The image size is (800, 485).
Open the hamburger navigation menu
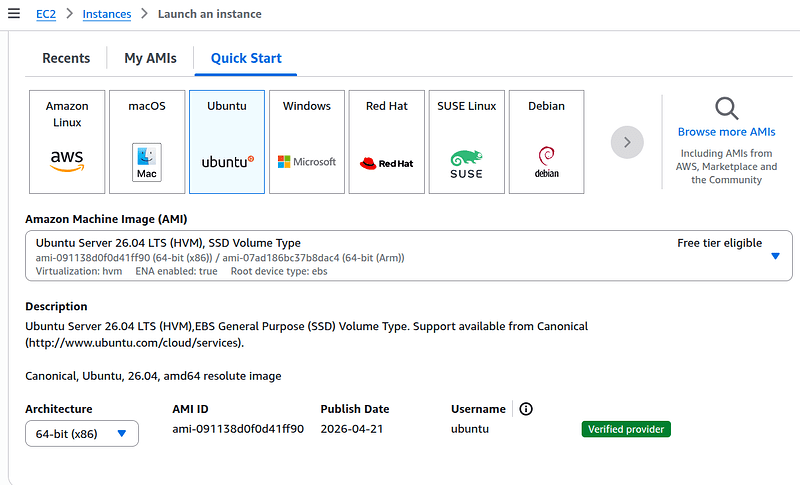(x=14, y=13)
